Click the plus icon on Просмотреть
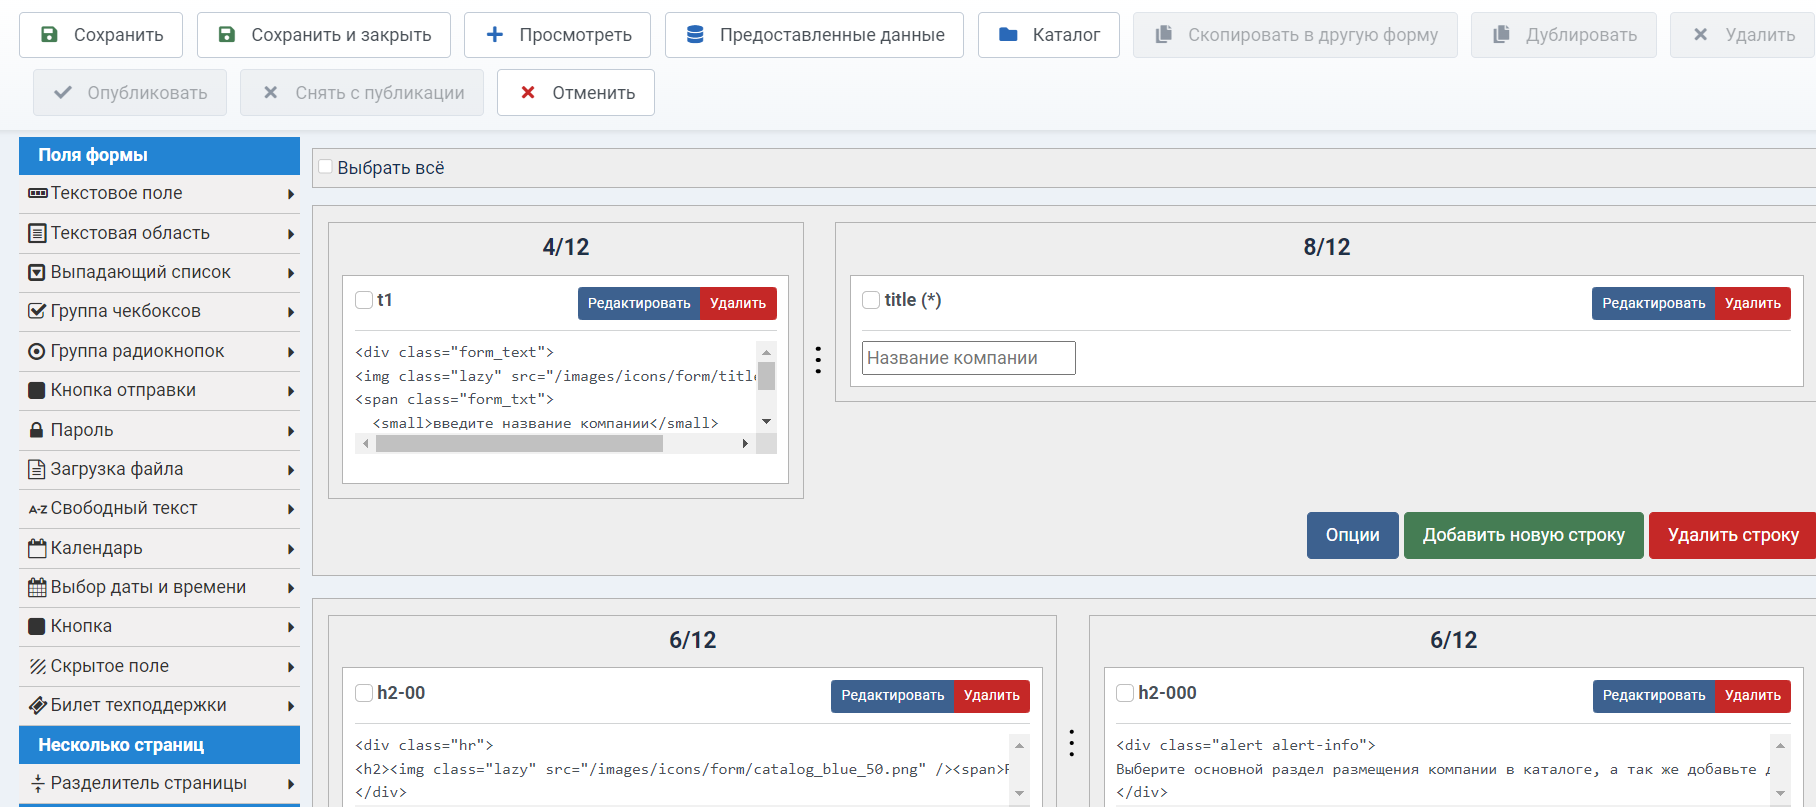Viewport: 1816px width, 807px height. click(x=495, y=35)
